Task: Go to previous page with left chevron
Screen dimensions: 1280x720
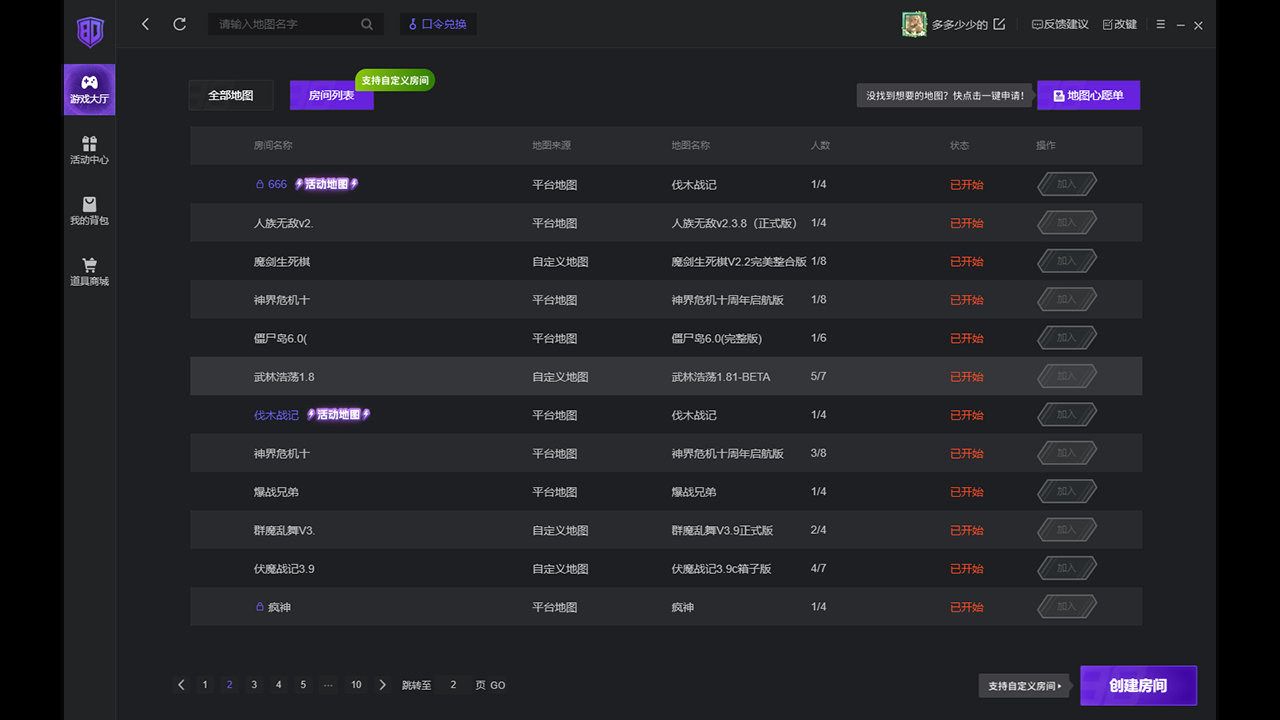Action: (x=181, y=685)
